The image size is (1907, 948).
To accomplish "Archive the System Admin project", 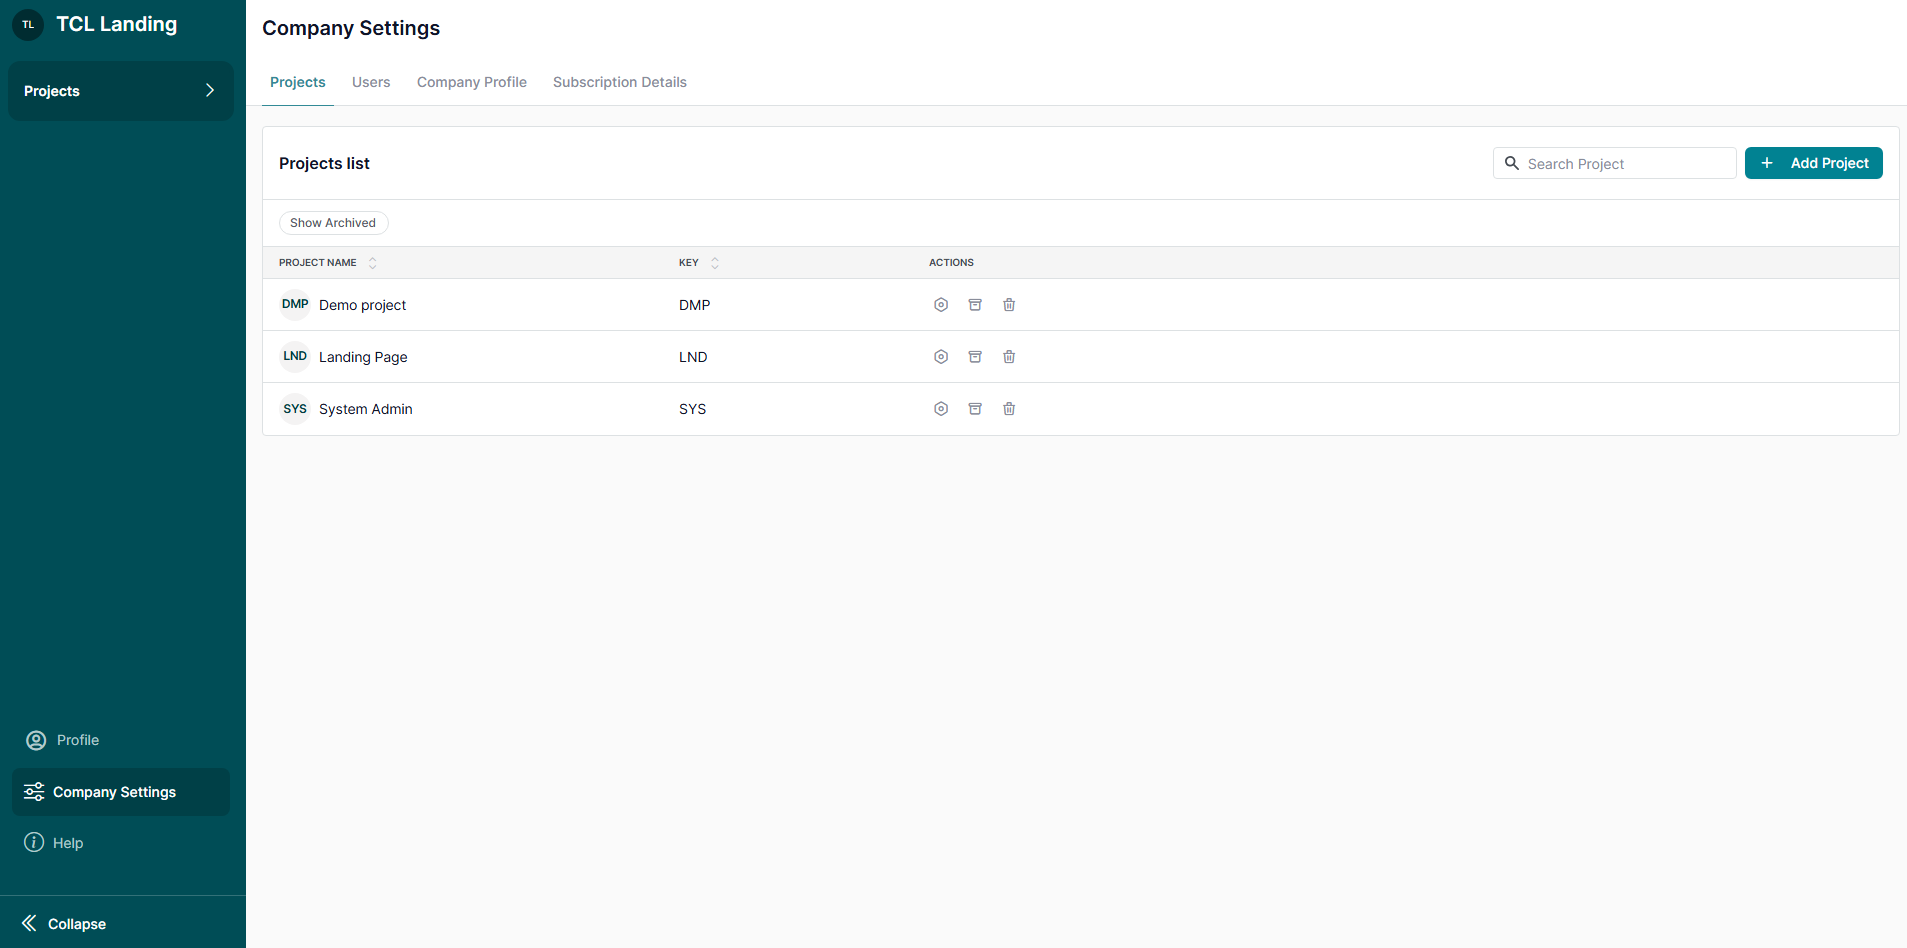I will pyautogui.click(x=975, y=409).
